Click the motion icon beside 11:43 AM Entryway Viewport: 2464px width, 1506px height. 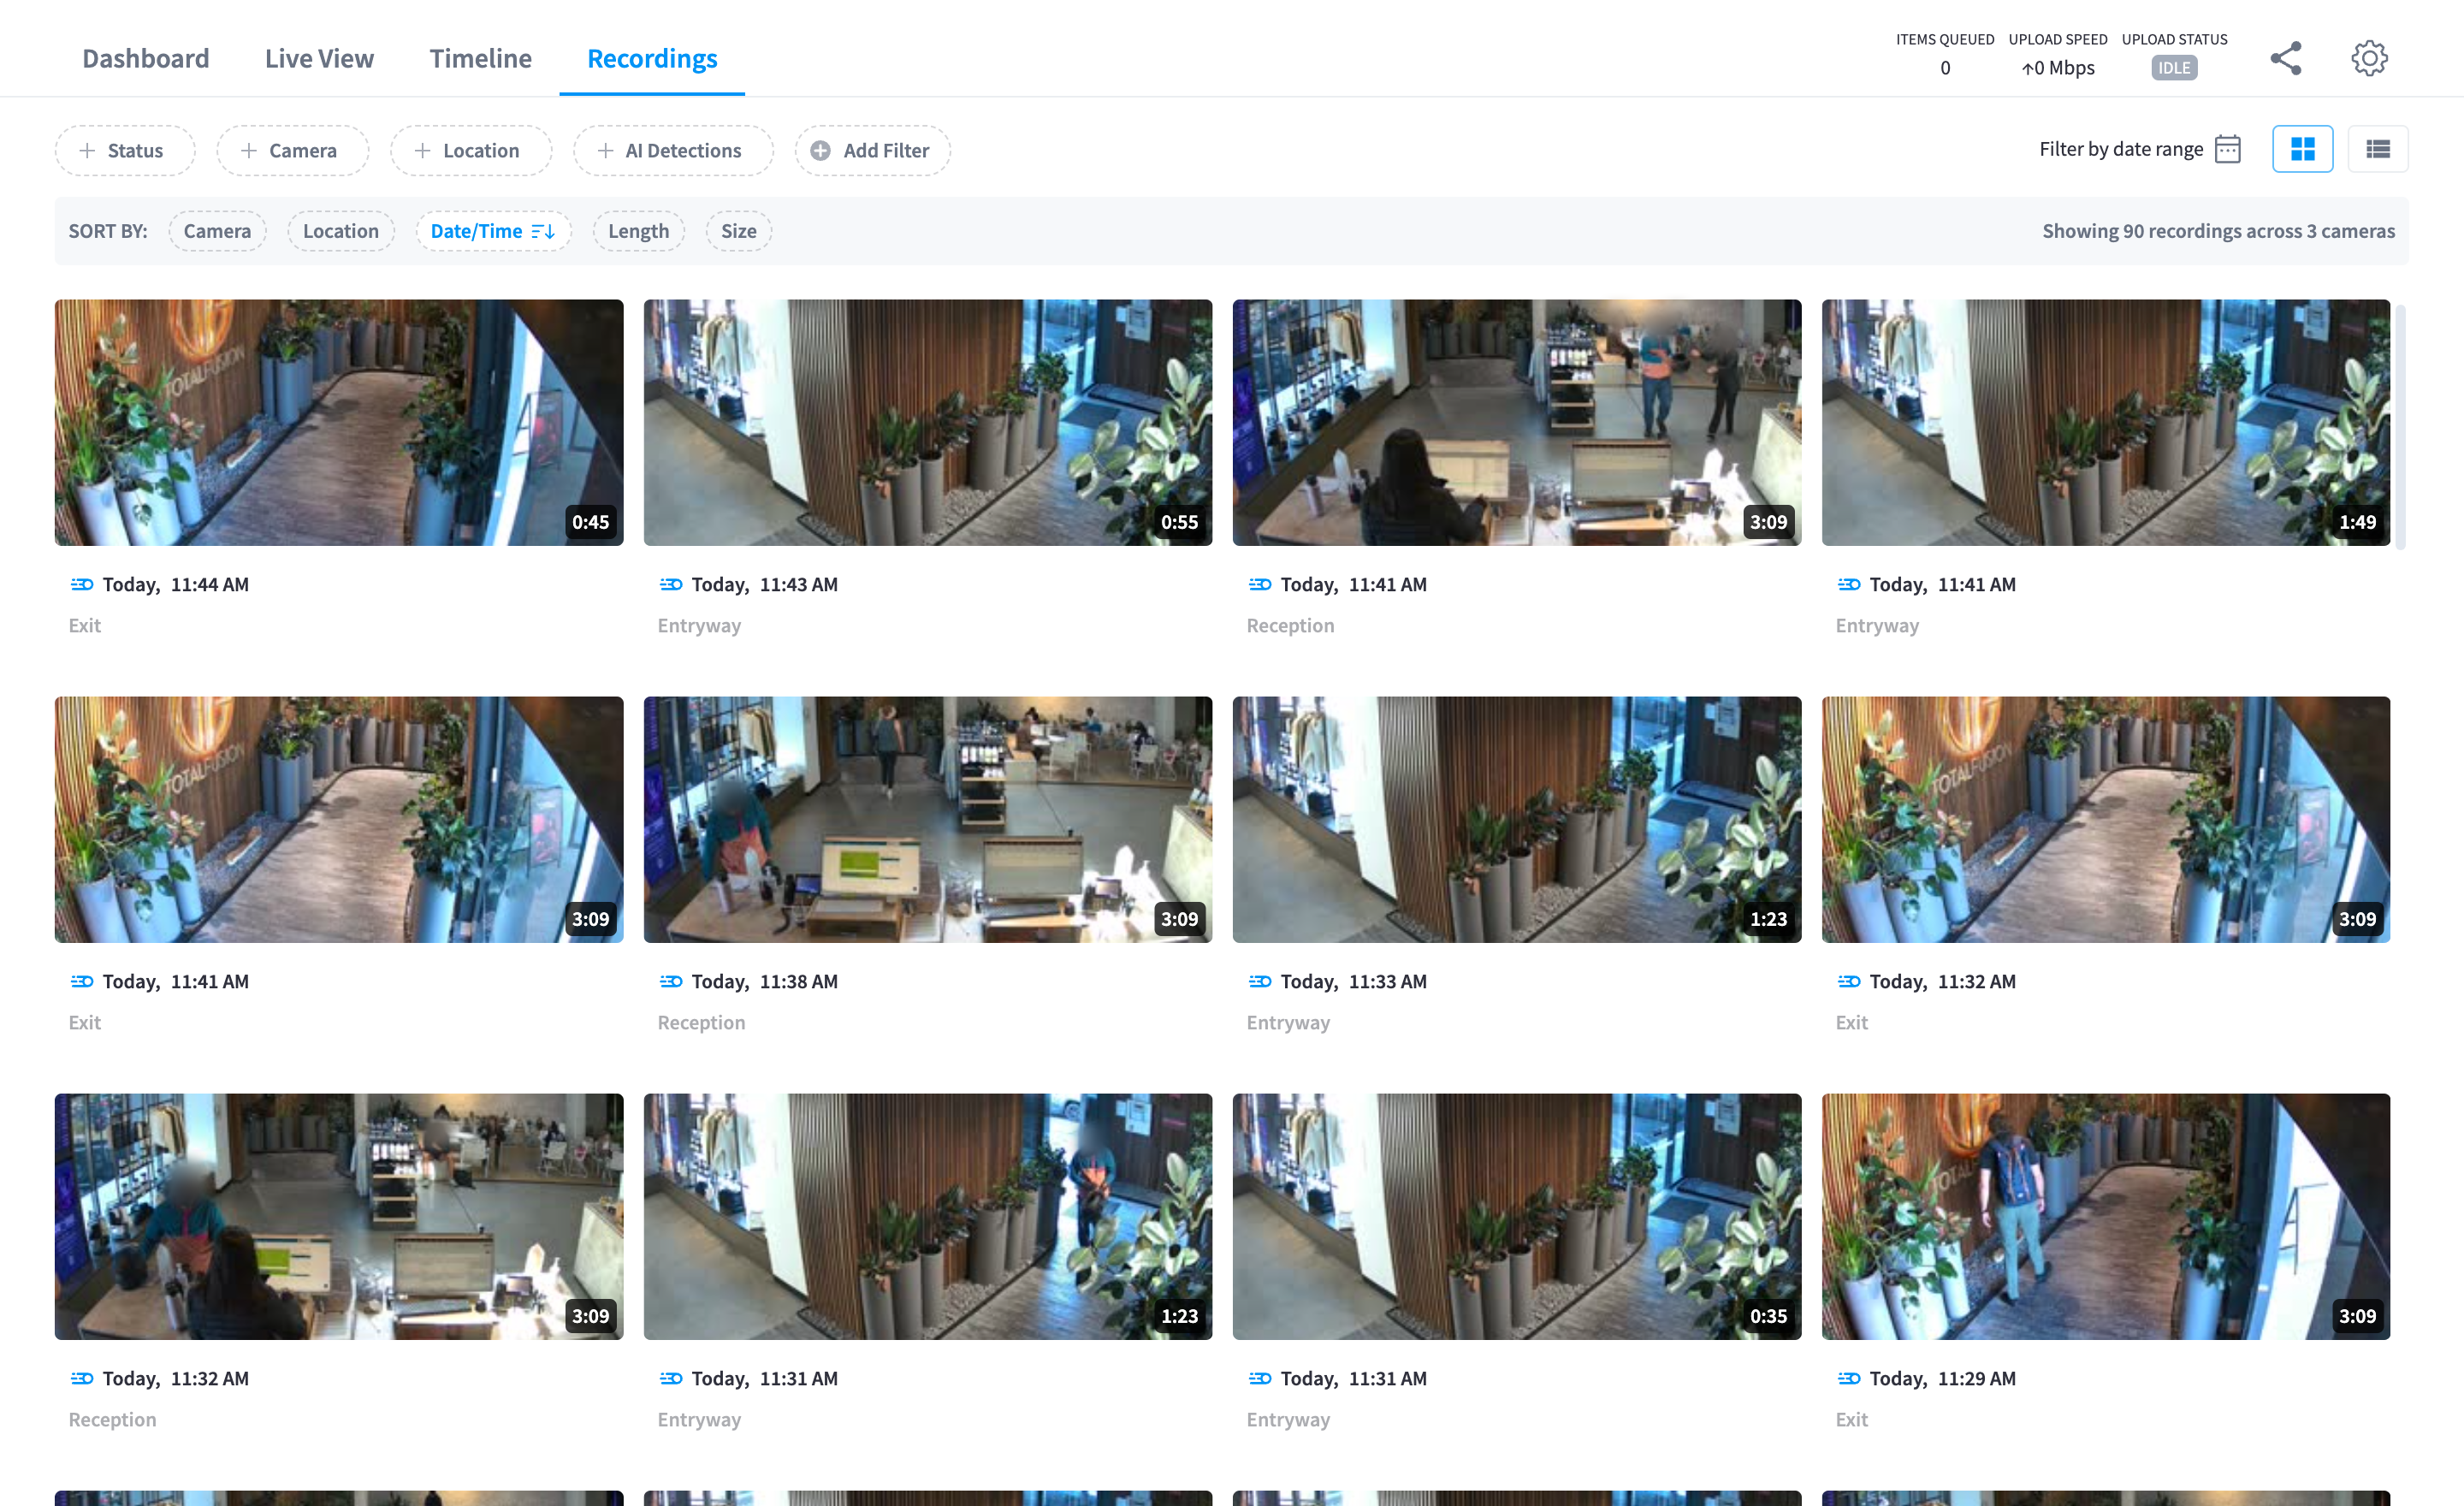671,584
